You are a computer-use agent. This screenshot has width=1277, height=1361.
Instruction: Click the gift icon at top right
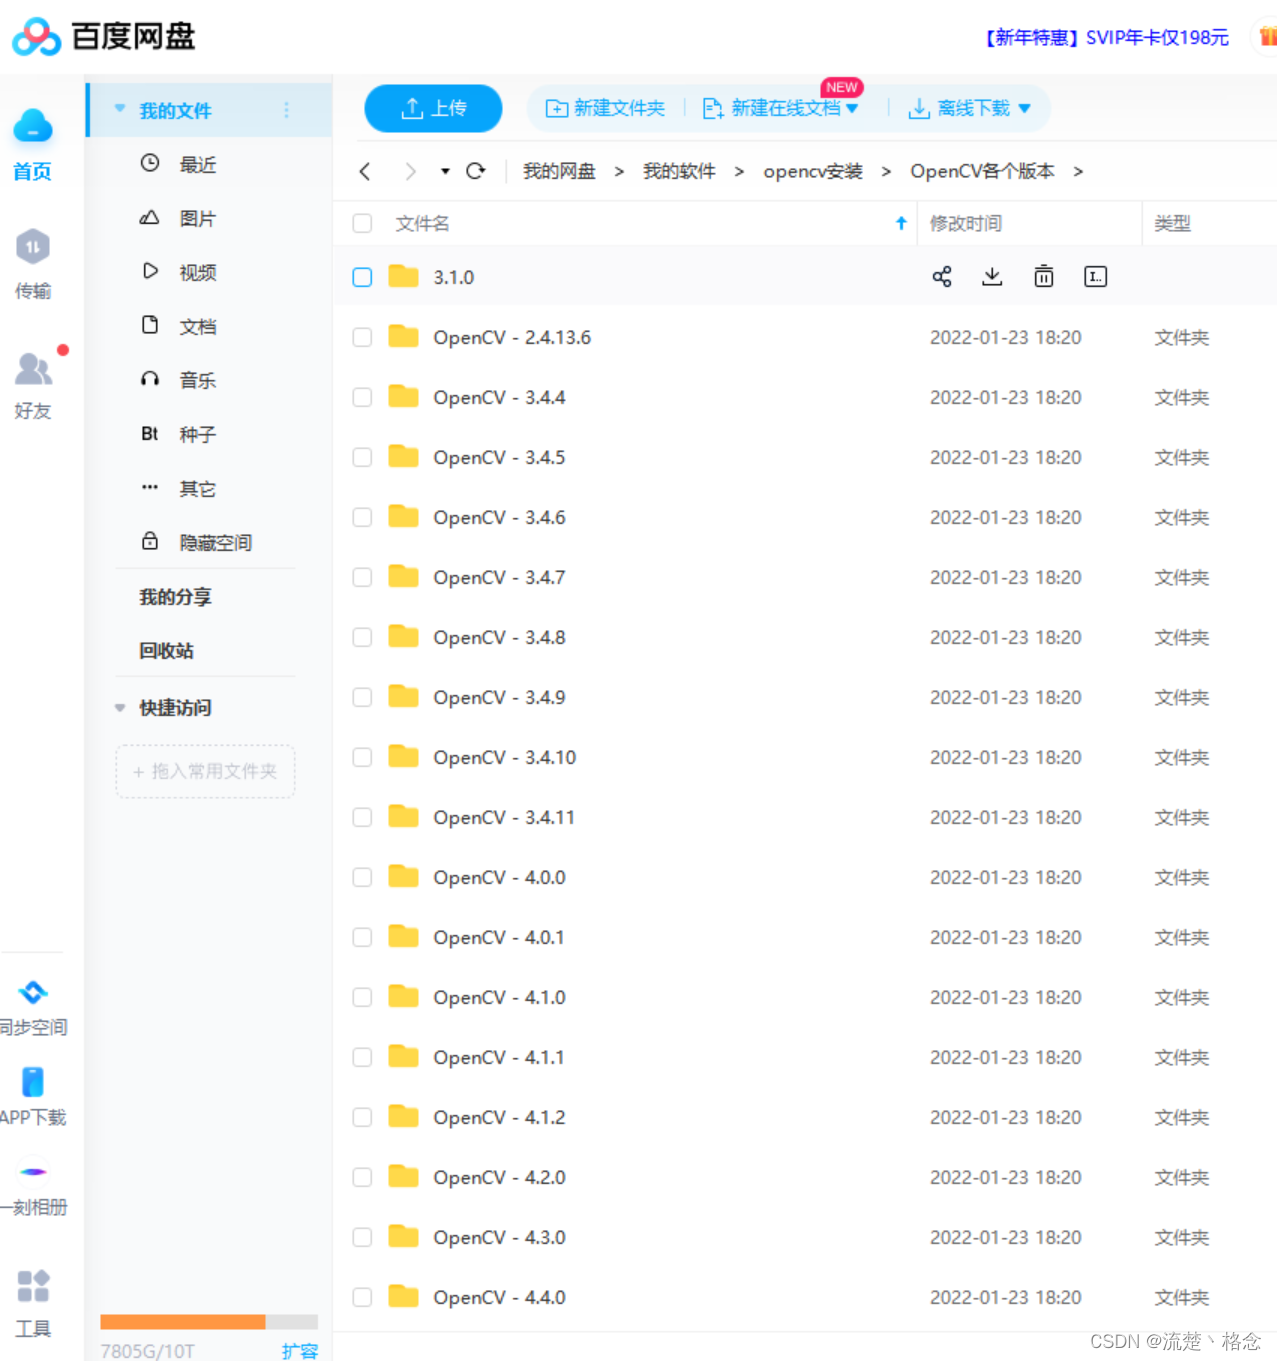point(1267,37)
